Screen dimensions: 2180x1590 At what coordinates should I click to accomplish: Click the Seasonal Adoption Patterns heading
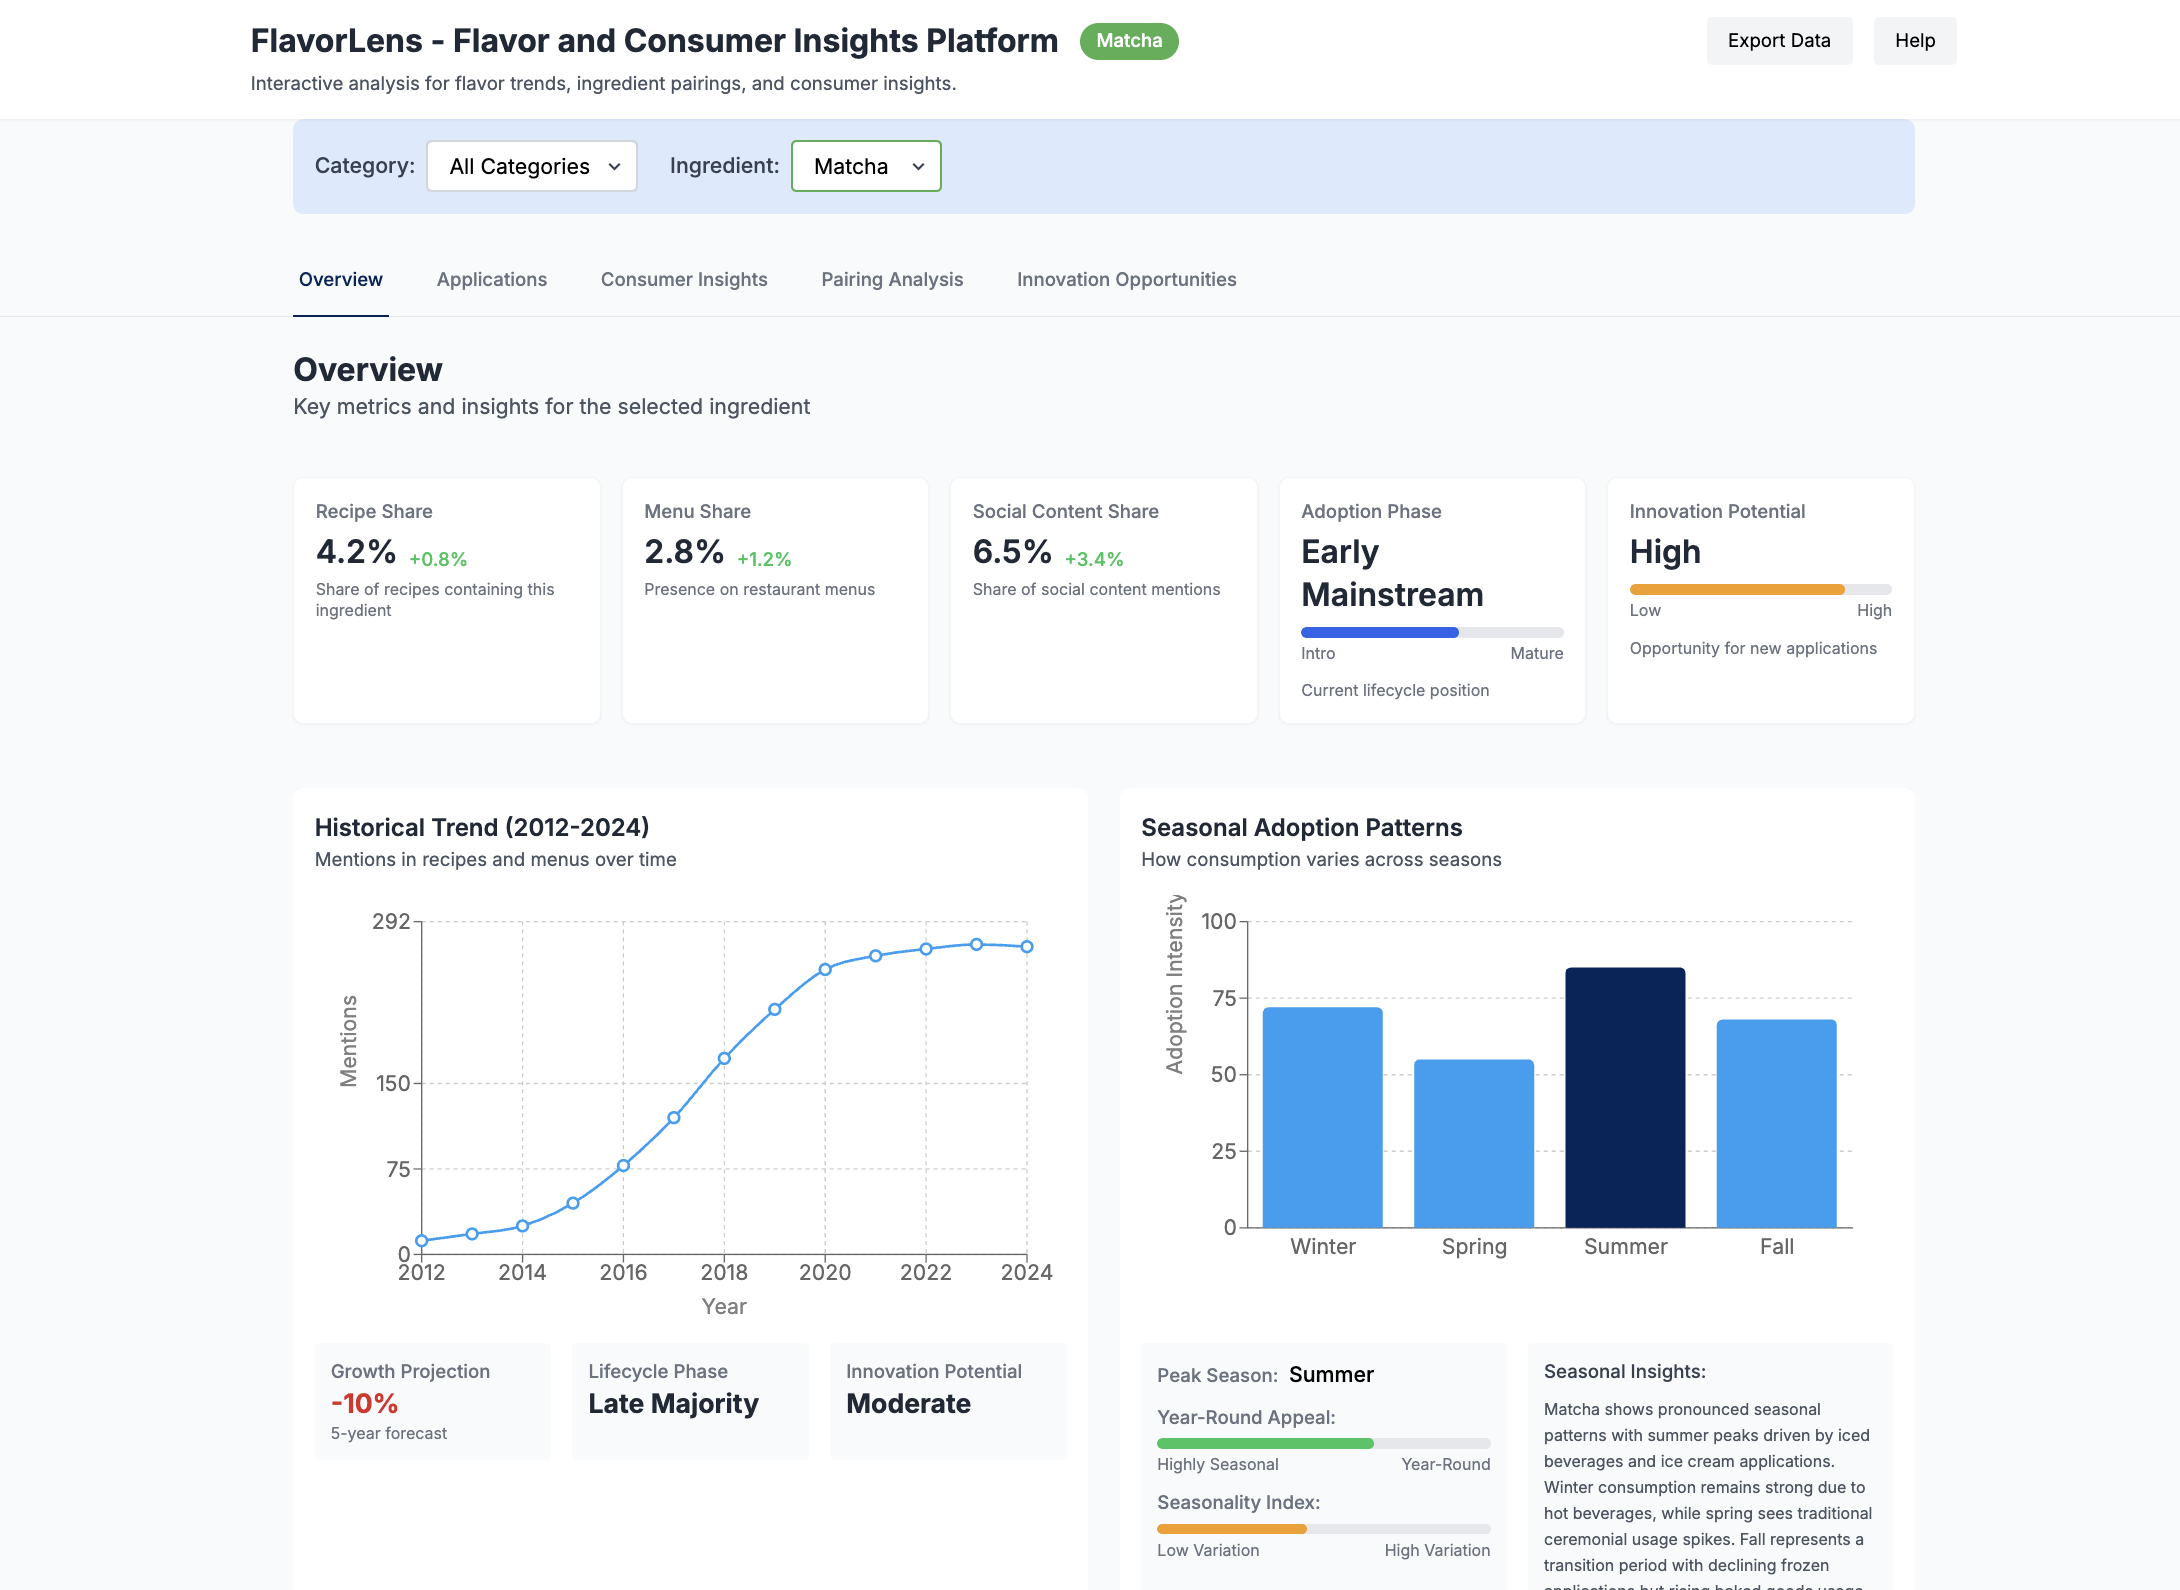(1302, 827)
